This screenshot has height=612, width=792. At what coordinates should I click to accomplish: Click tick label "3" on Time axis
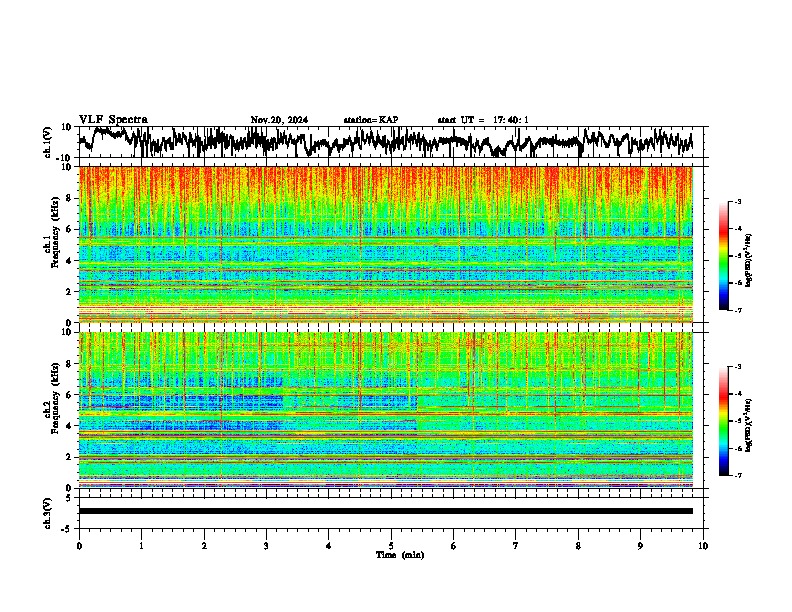pos(266,546)
